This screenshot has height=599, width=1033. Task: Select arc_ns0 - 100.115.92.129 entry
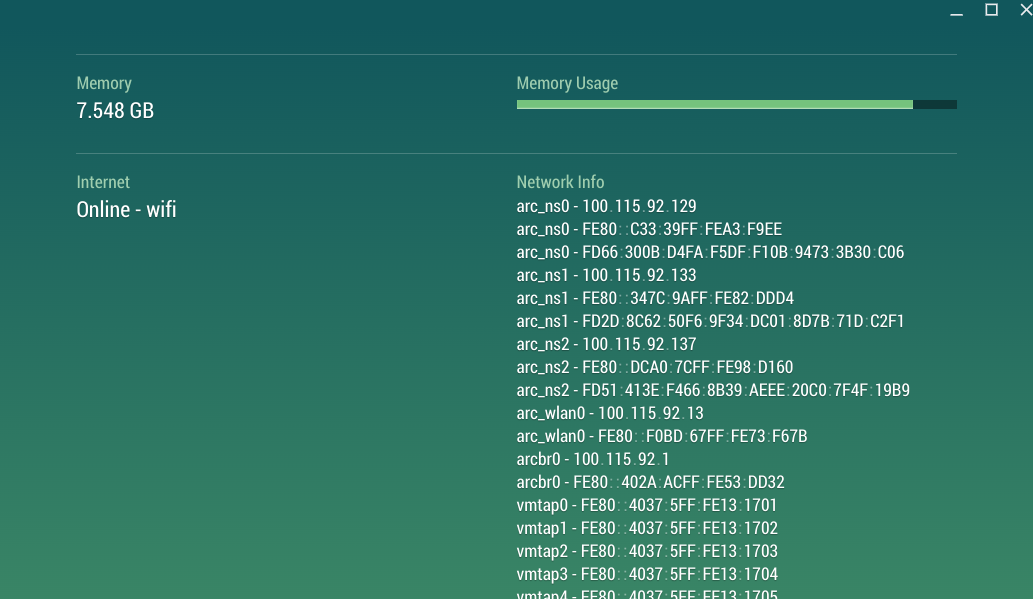tap(606, 206)
